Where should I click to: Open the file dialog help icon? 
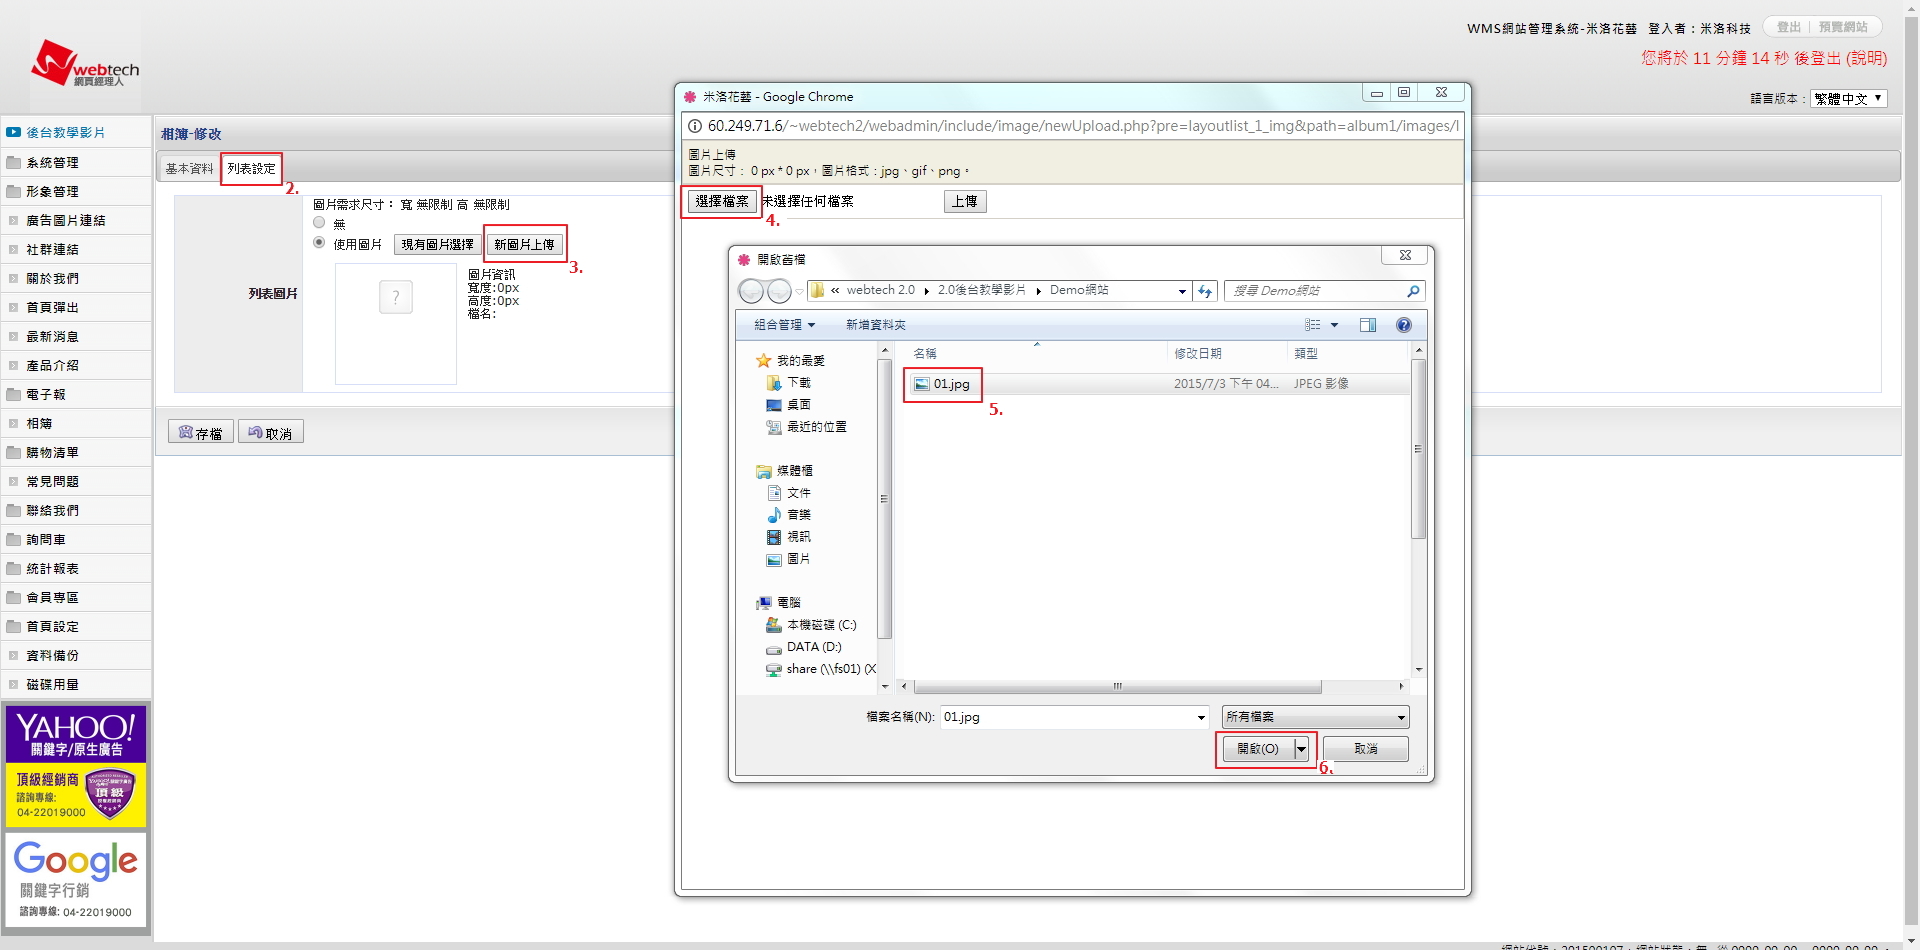[1404, 325]
